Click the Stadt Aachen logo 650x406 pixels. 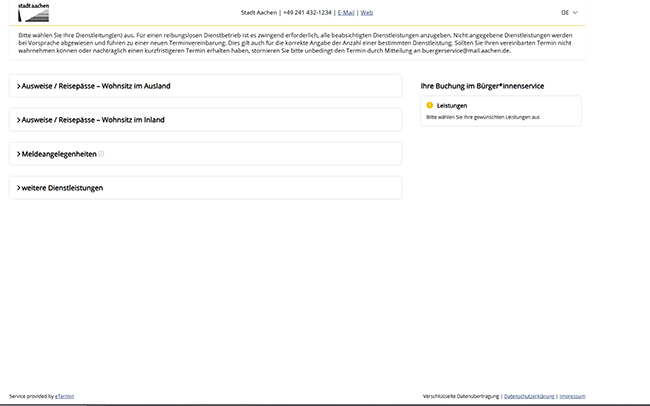32,12
